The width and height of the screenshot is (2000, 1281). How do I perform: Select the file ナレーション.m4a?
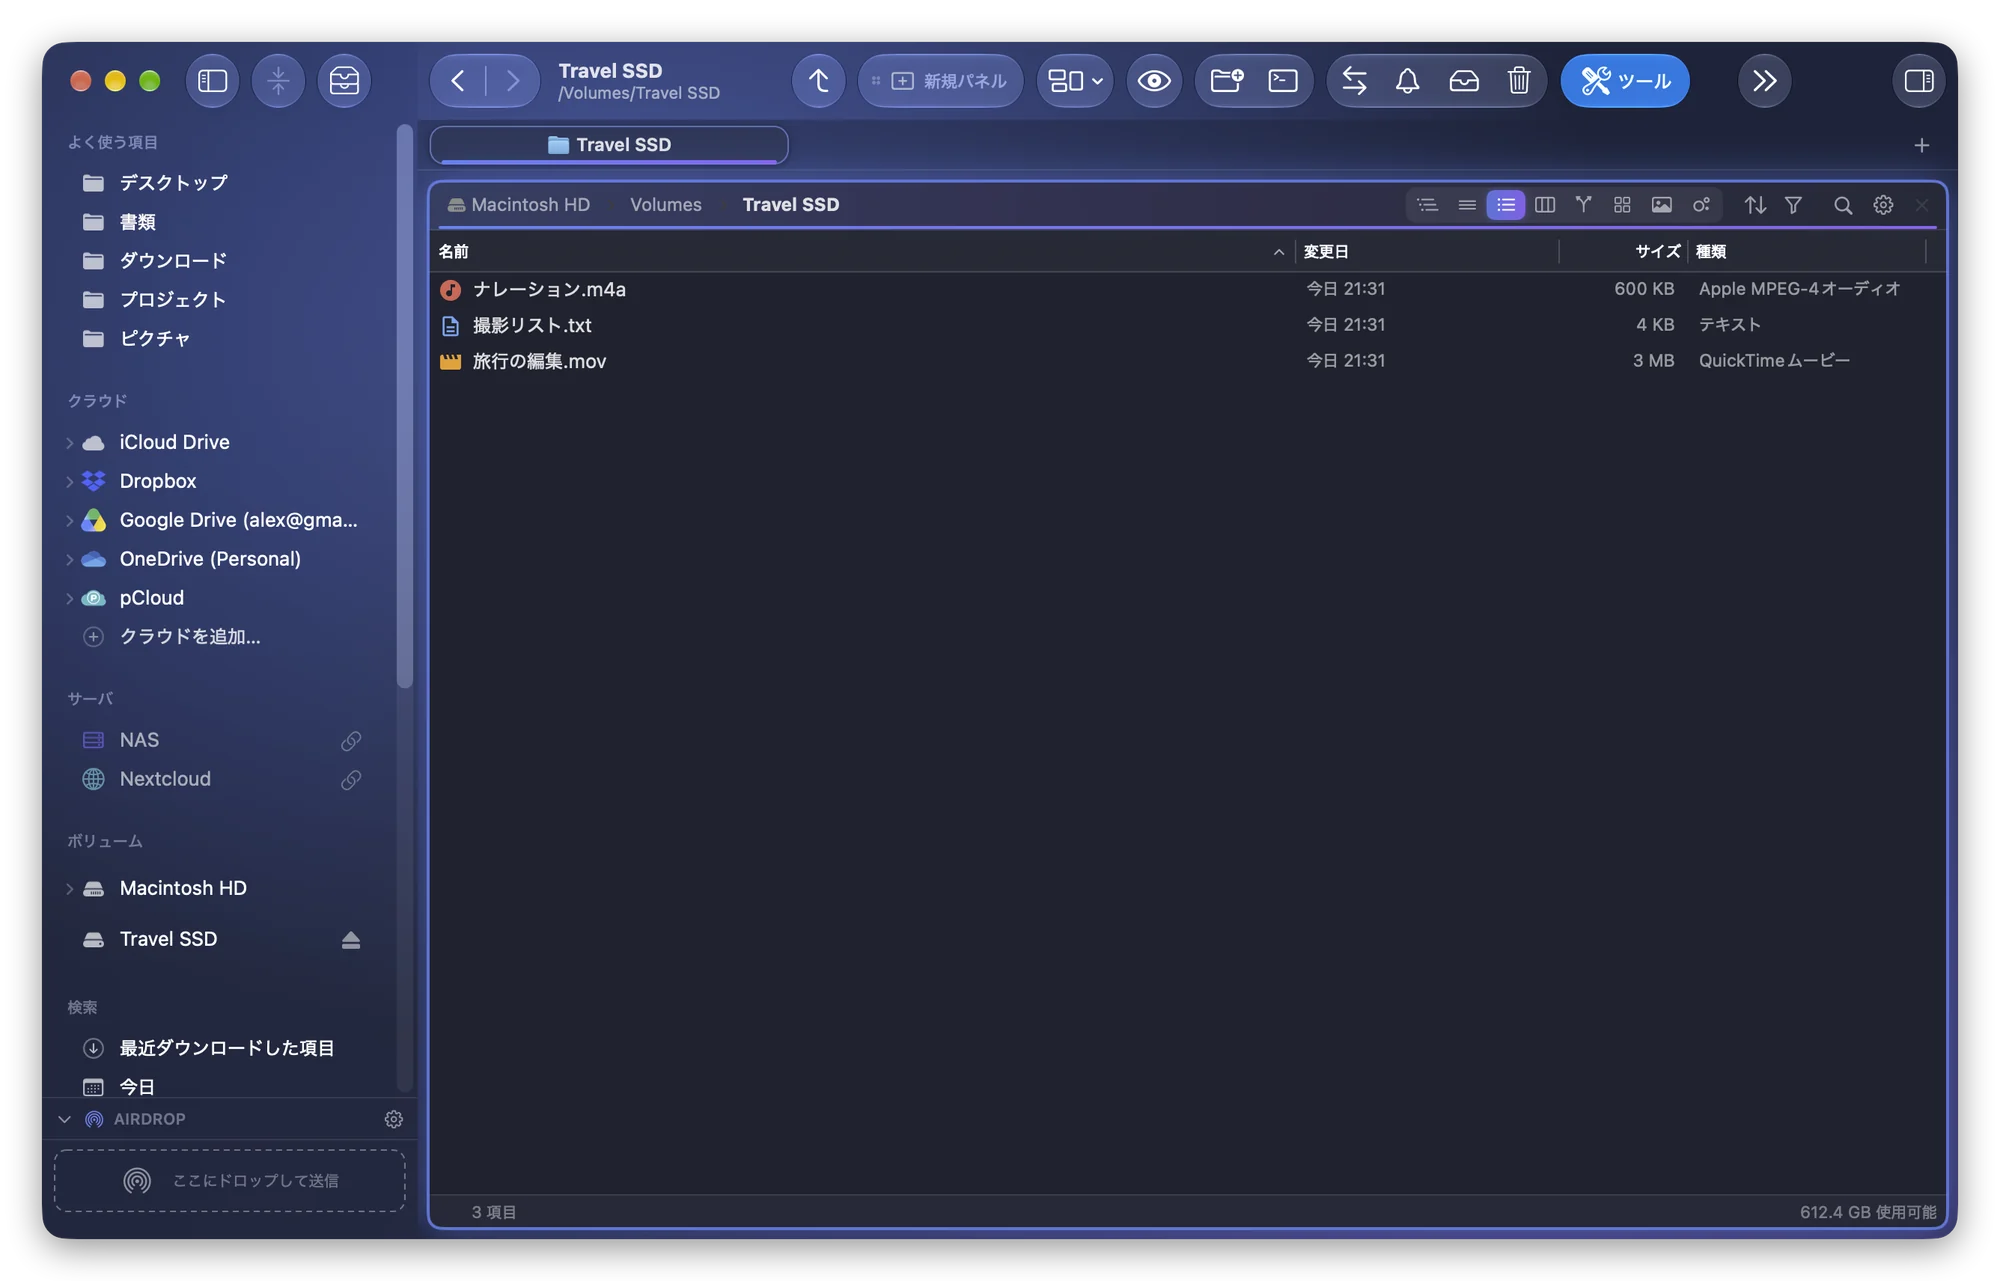[1186, 289]
